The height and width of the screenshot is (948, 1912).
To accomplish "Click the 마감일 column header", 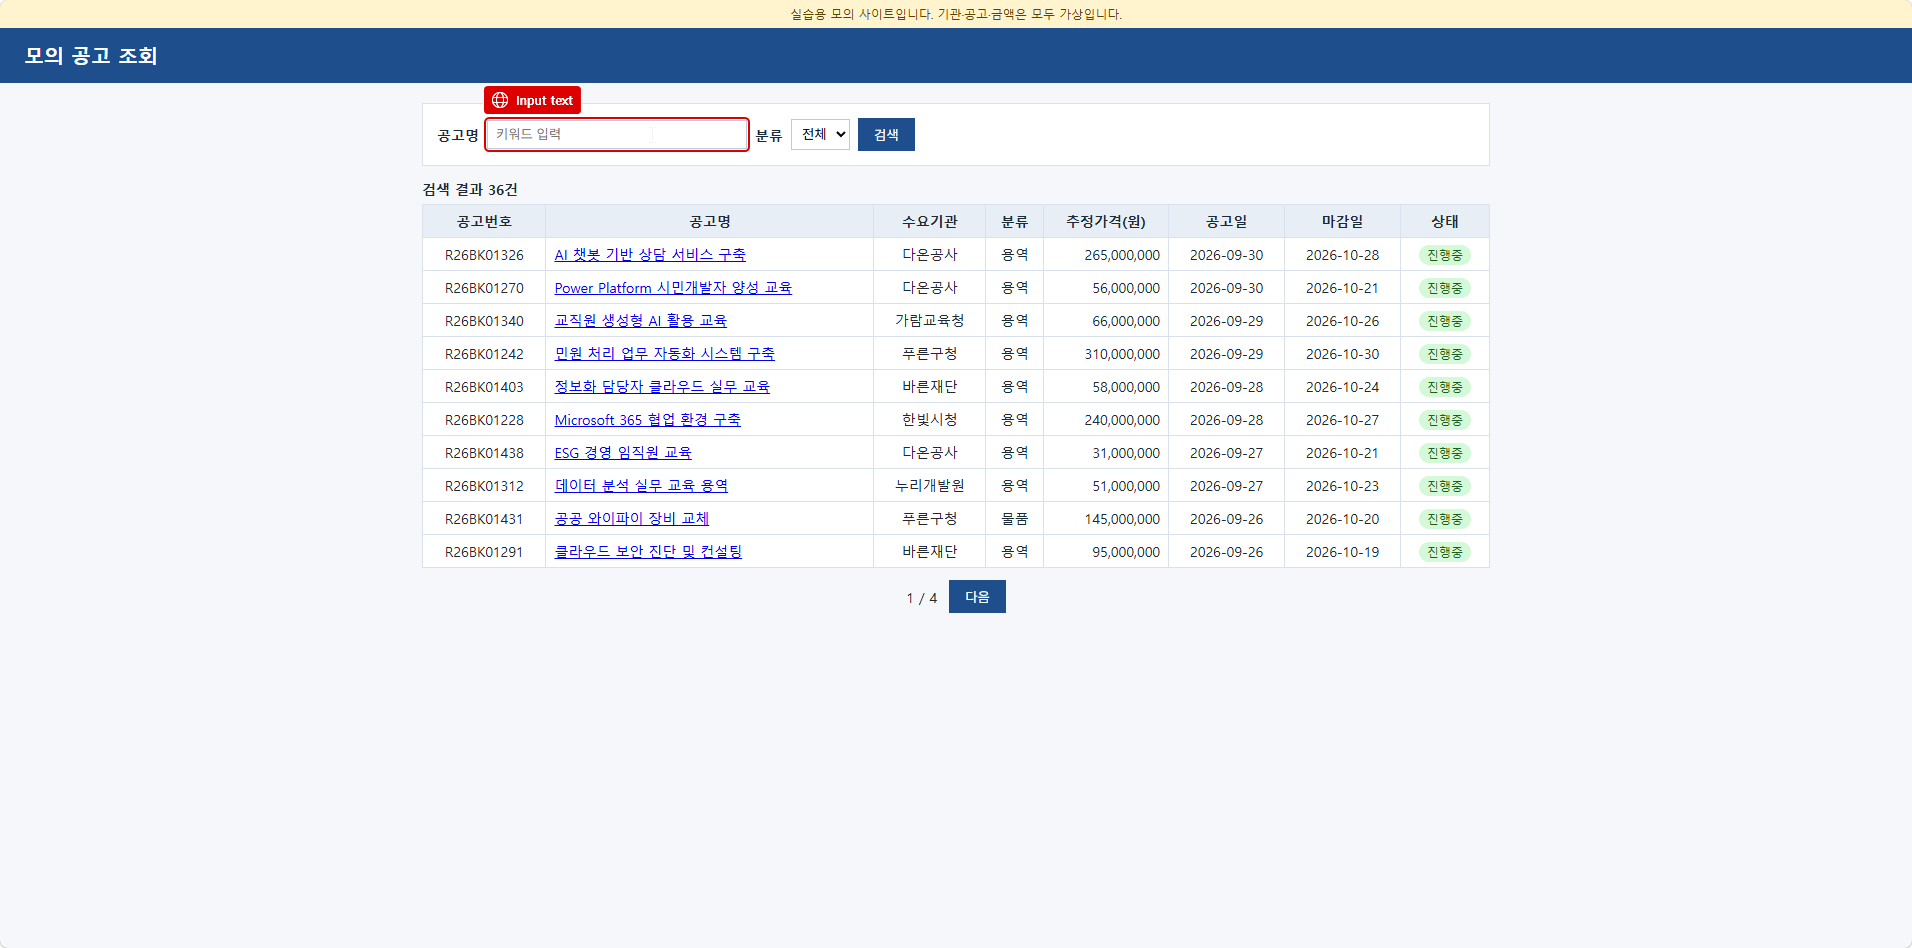I will point(1342,221).
